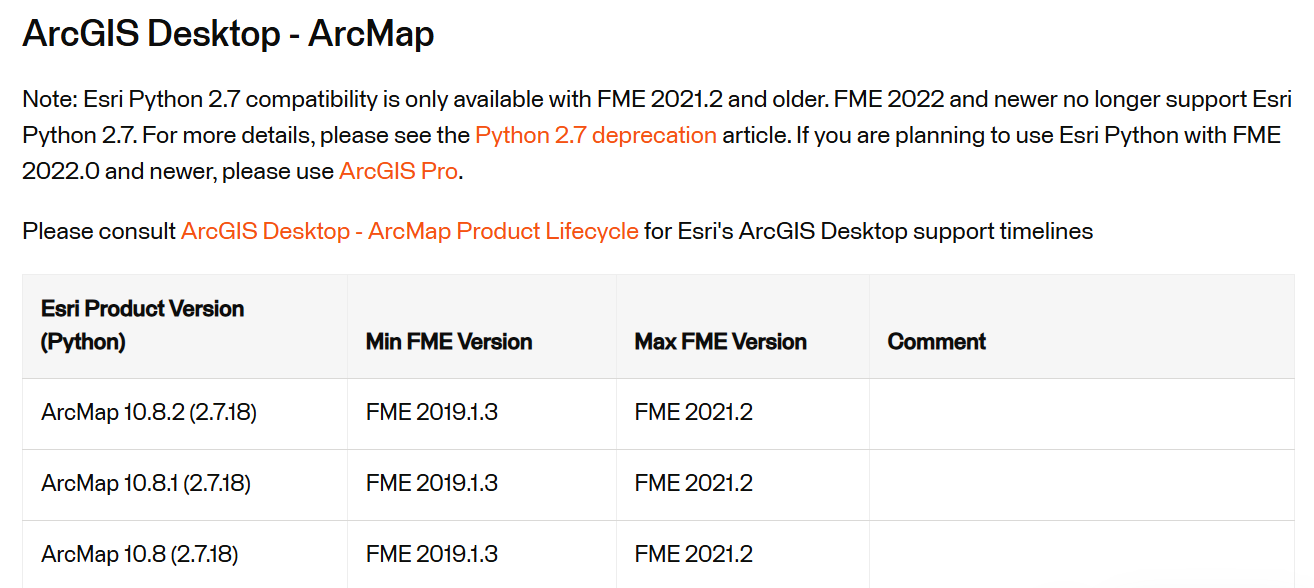Click Min FME 2019.1.3 in the ArcMap 10.8.2 row
Viewport: 1314px width, 588px height.
[432, 412]
